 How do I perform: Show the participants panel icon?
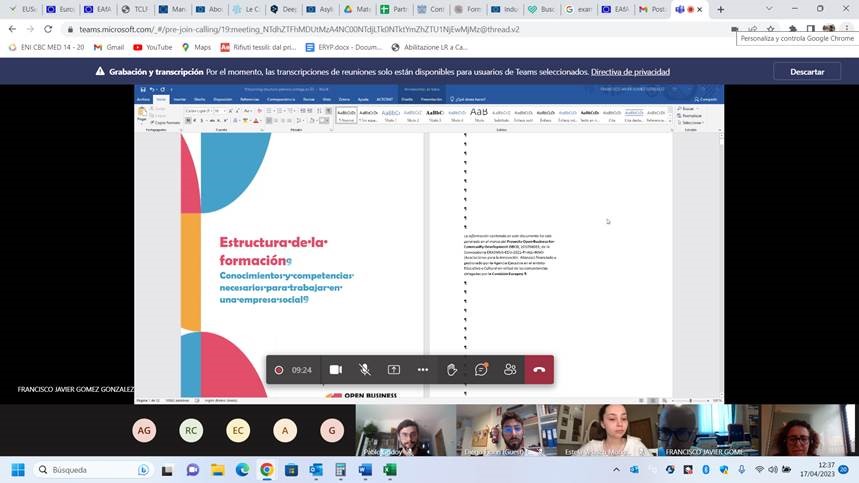coord(510,370)
